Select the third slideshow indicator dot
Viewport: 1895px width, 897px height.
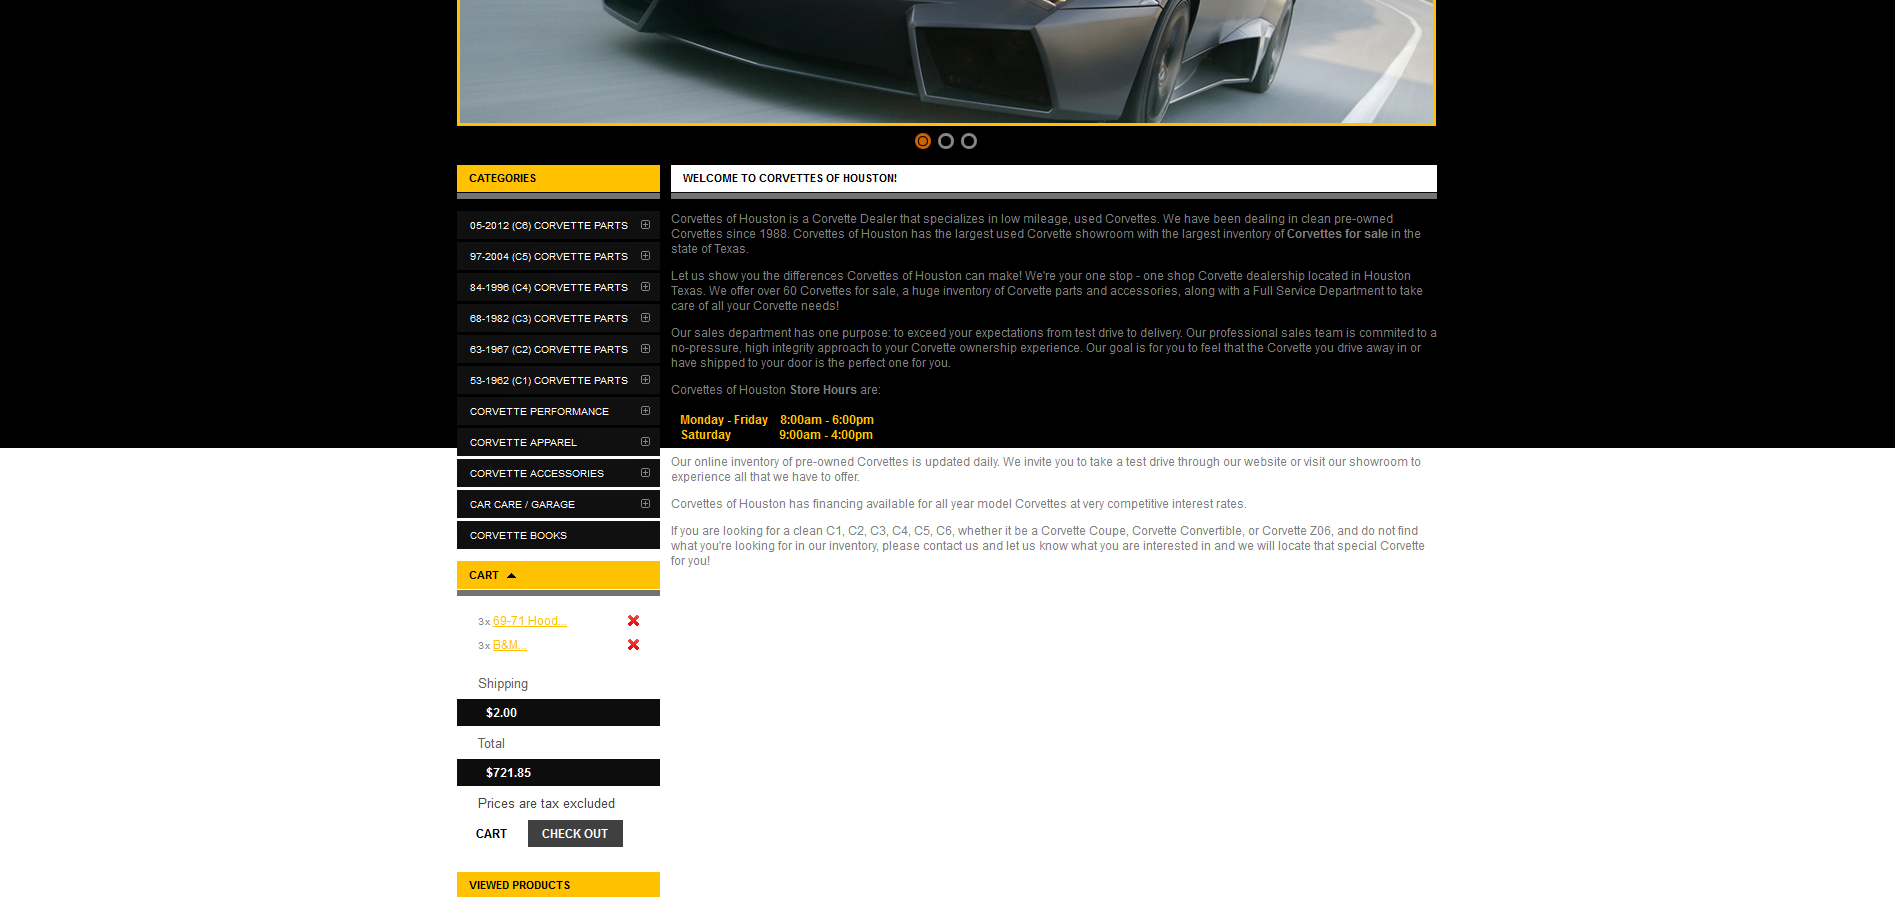point(969,141)
